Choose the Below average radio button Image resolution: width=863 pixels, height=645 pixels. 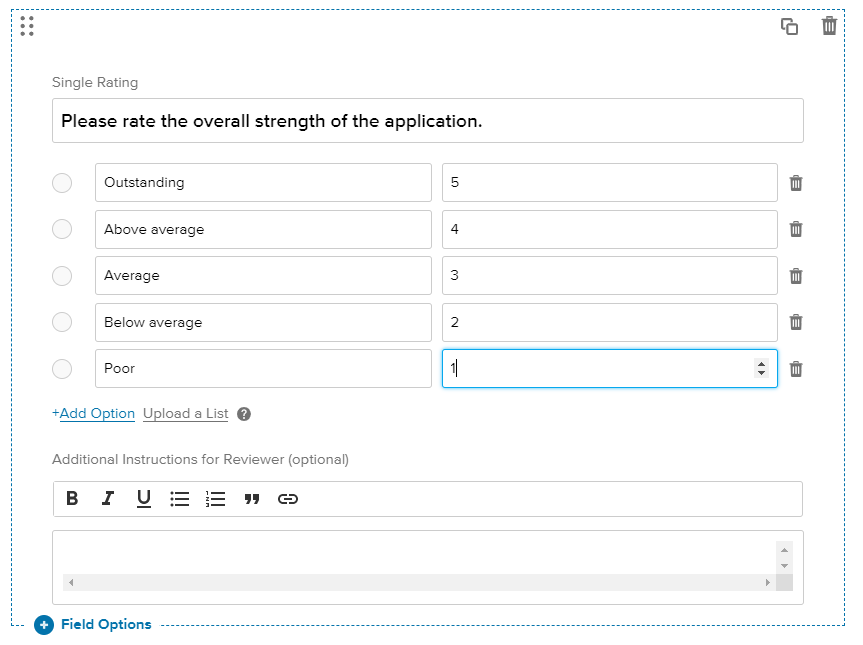click(62, 322)
